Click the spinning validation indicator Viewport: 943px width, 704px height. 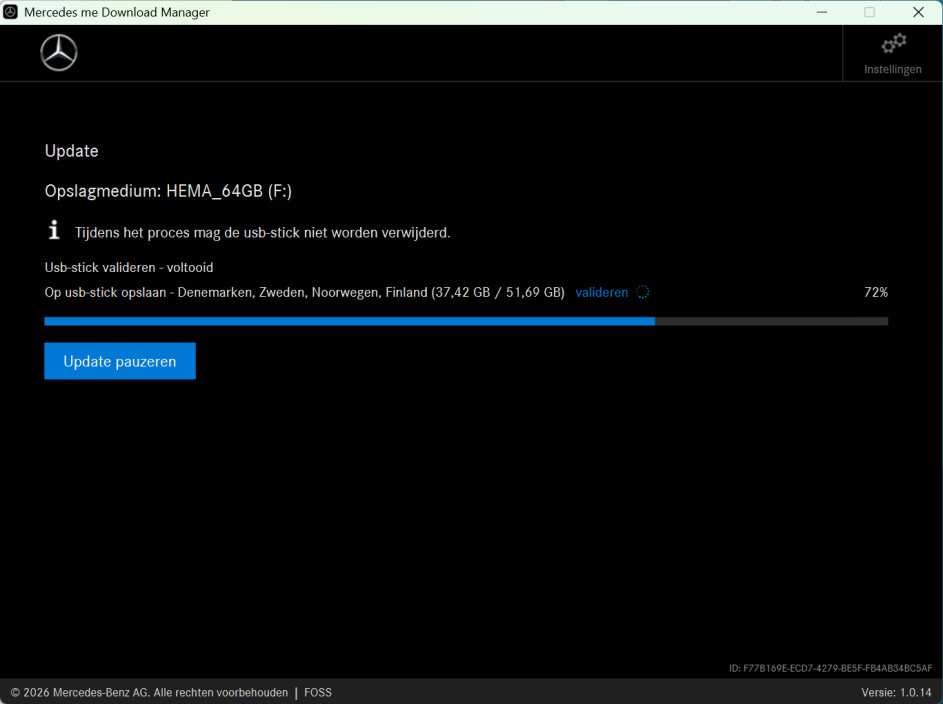(642, 292)
